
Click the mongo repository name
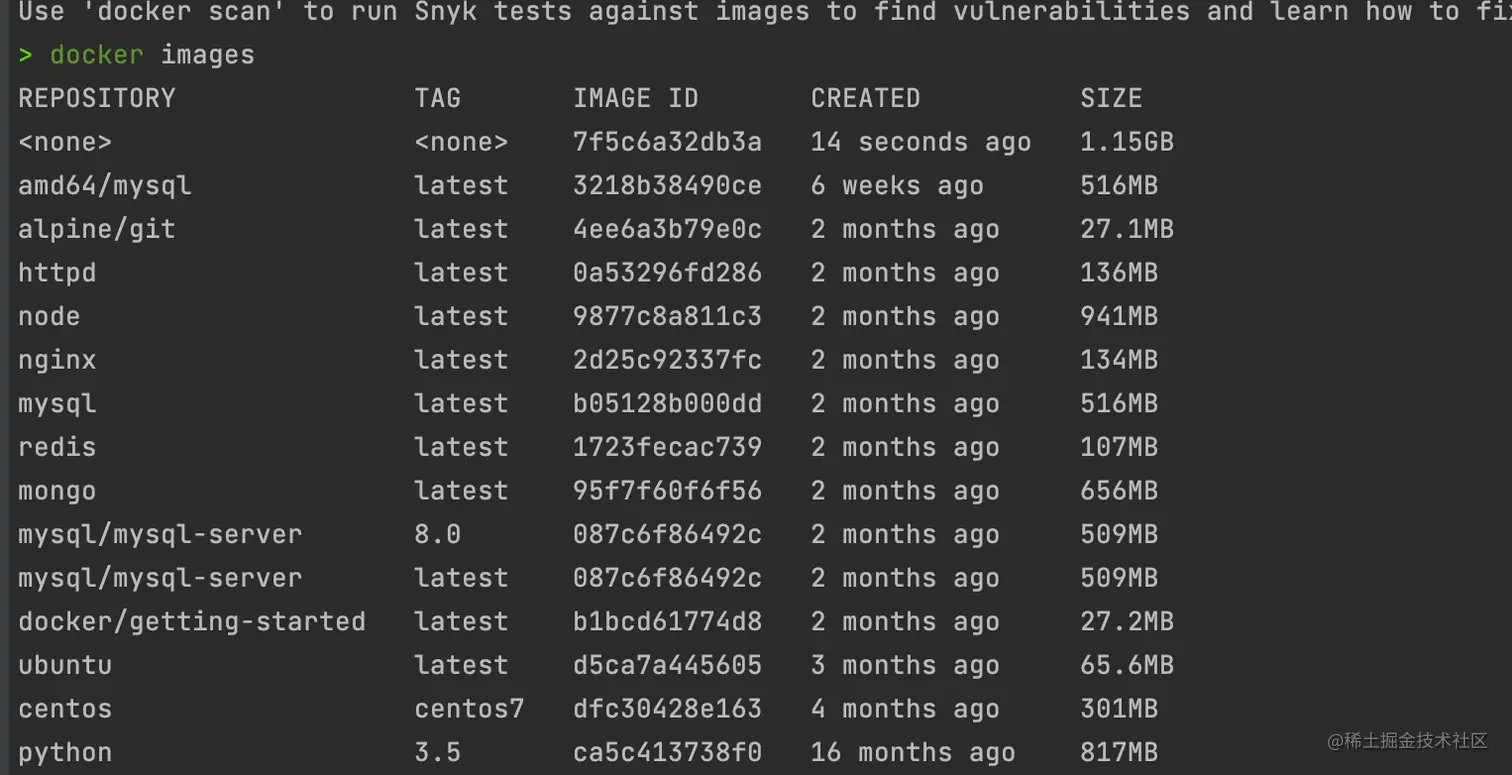click(x=57, y=491)
